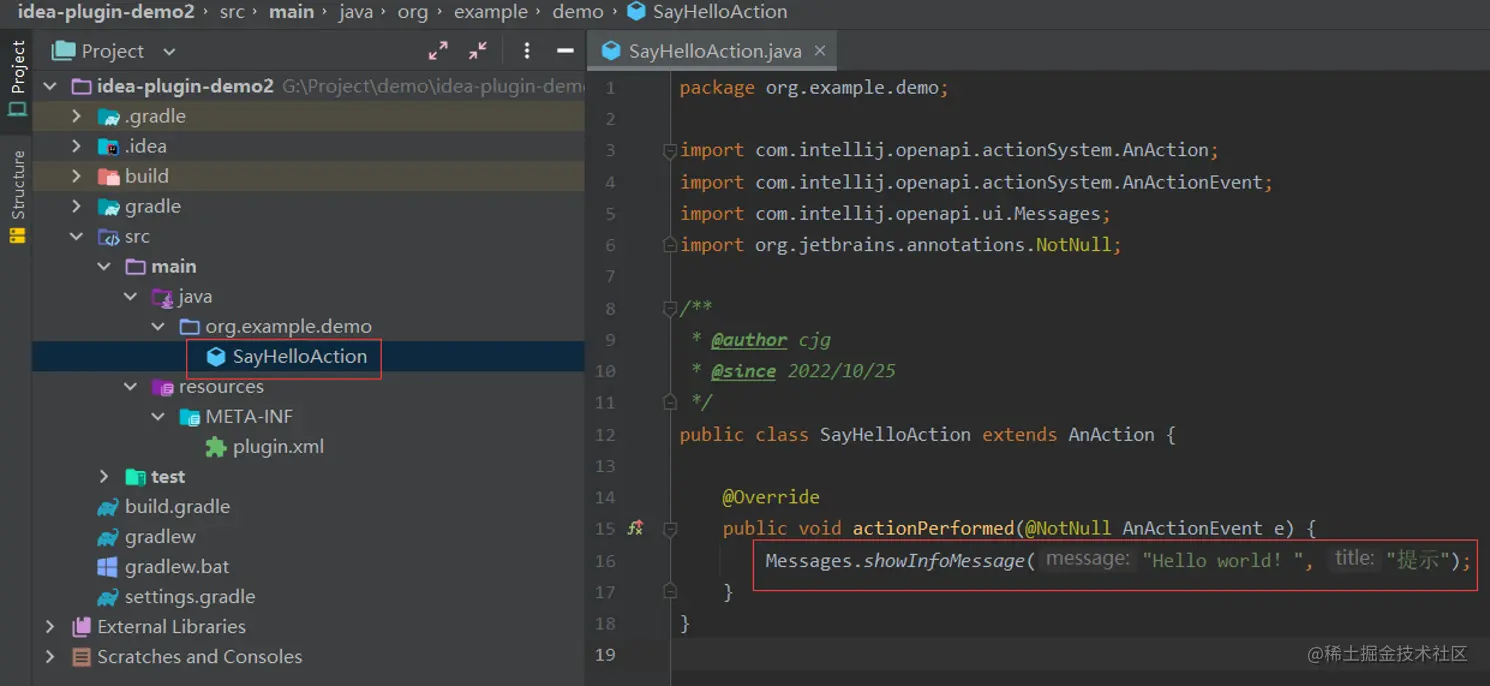The width and height of the screenshot is (1490, 686).
Task: Open the Structure tool window sidebar tab
Action: point(17,196)
